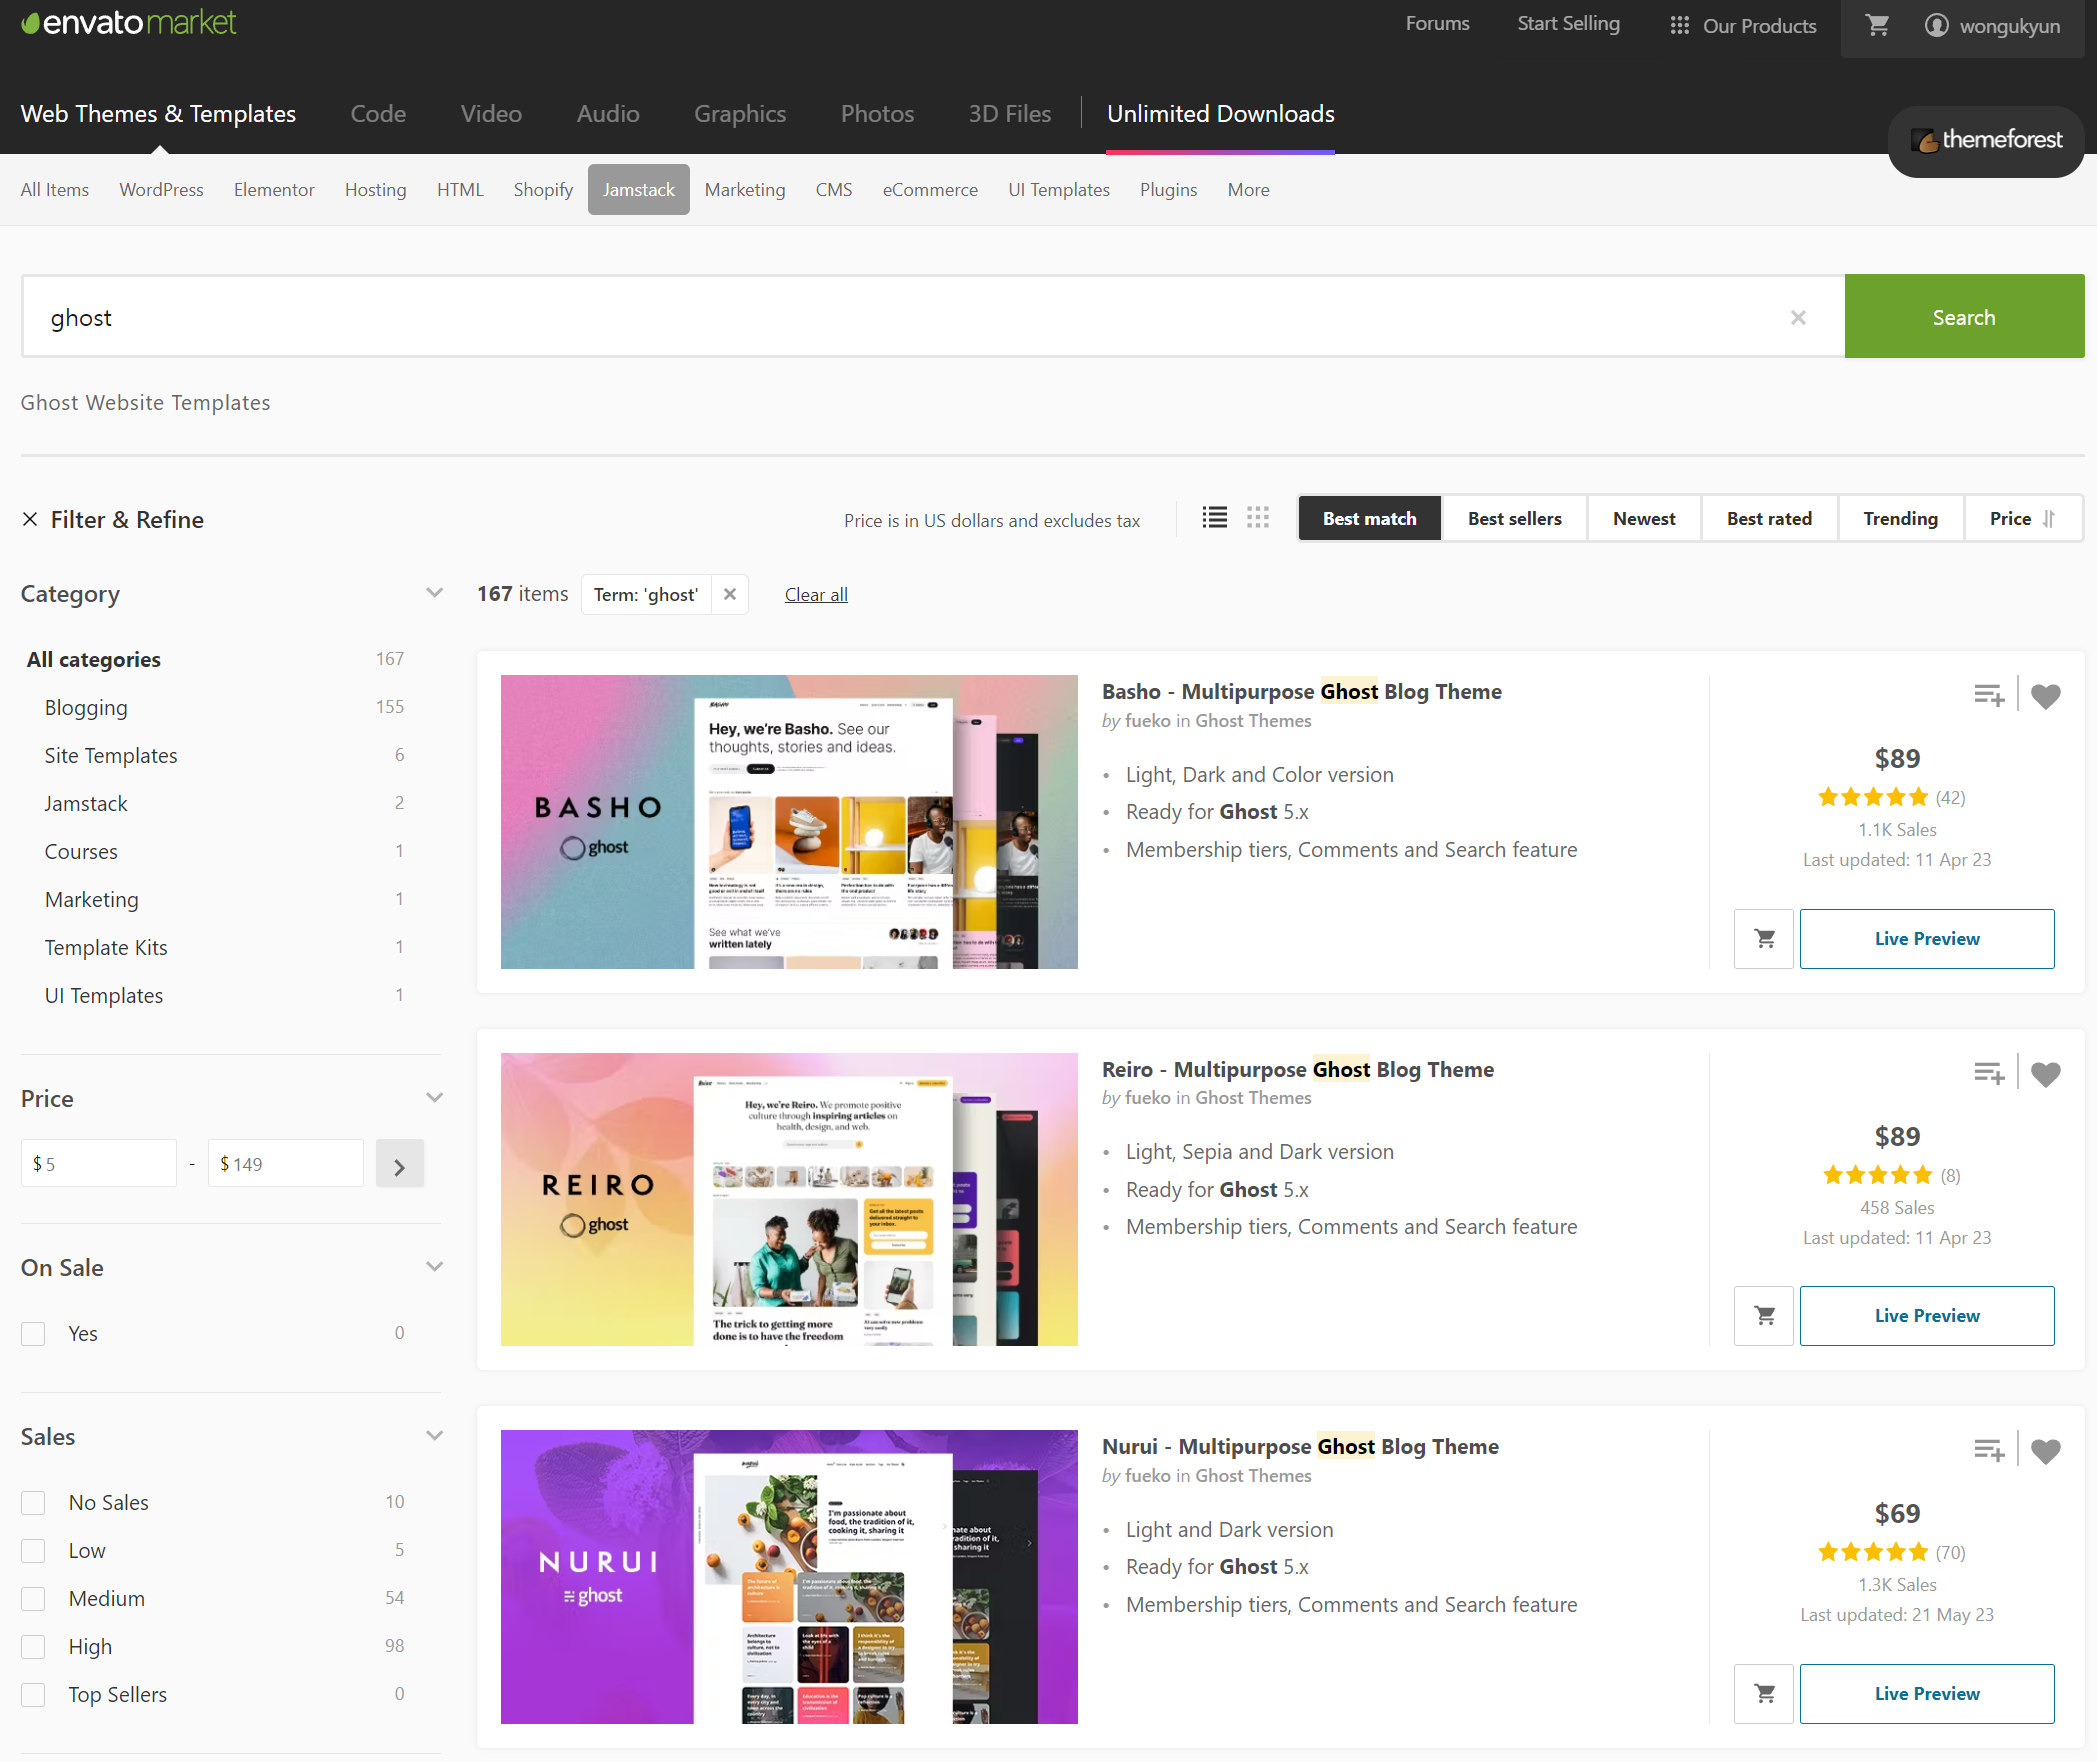This screenshot has width=2097, height=1762.
Task: Add Nurui theme to cart
Action: tap(1764, 1693)
